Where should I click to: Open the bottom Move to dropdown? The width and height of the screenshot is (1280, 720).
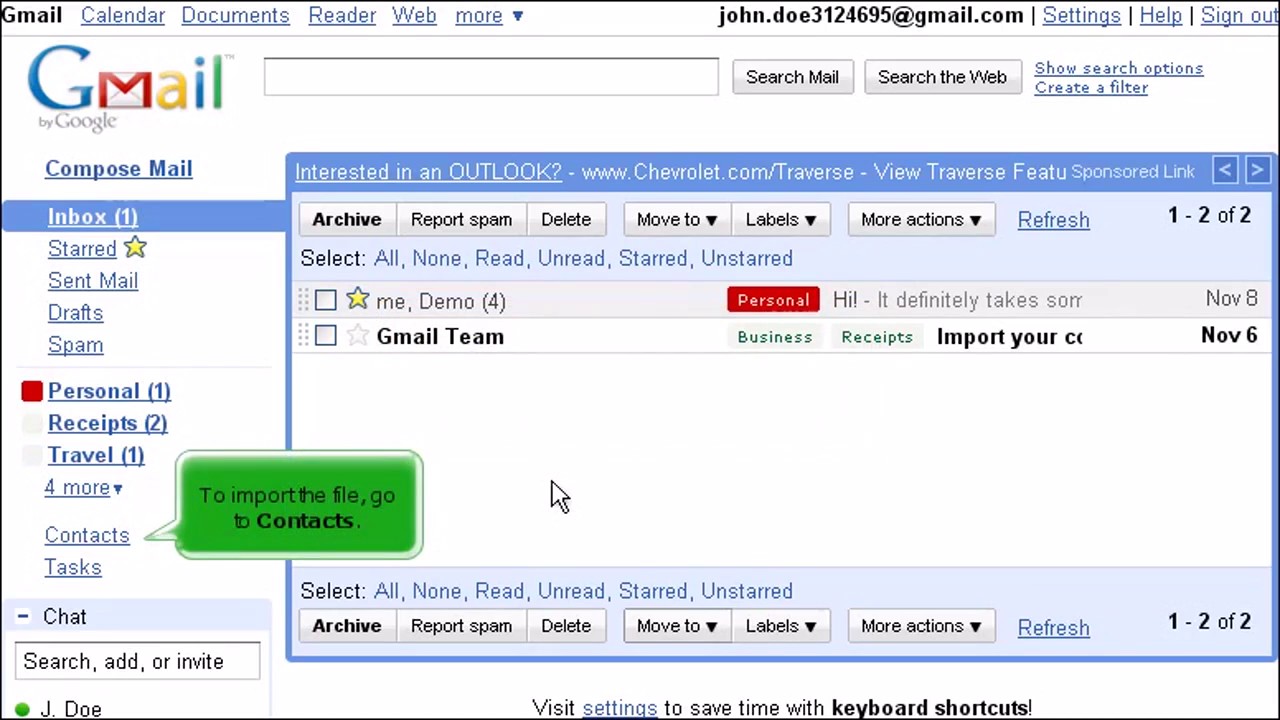click(677, 626)
